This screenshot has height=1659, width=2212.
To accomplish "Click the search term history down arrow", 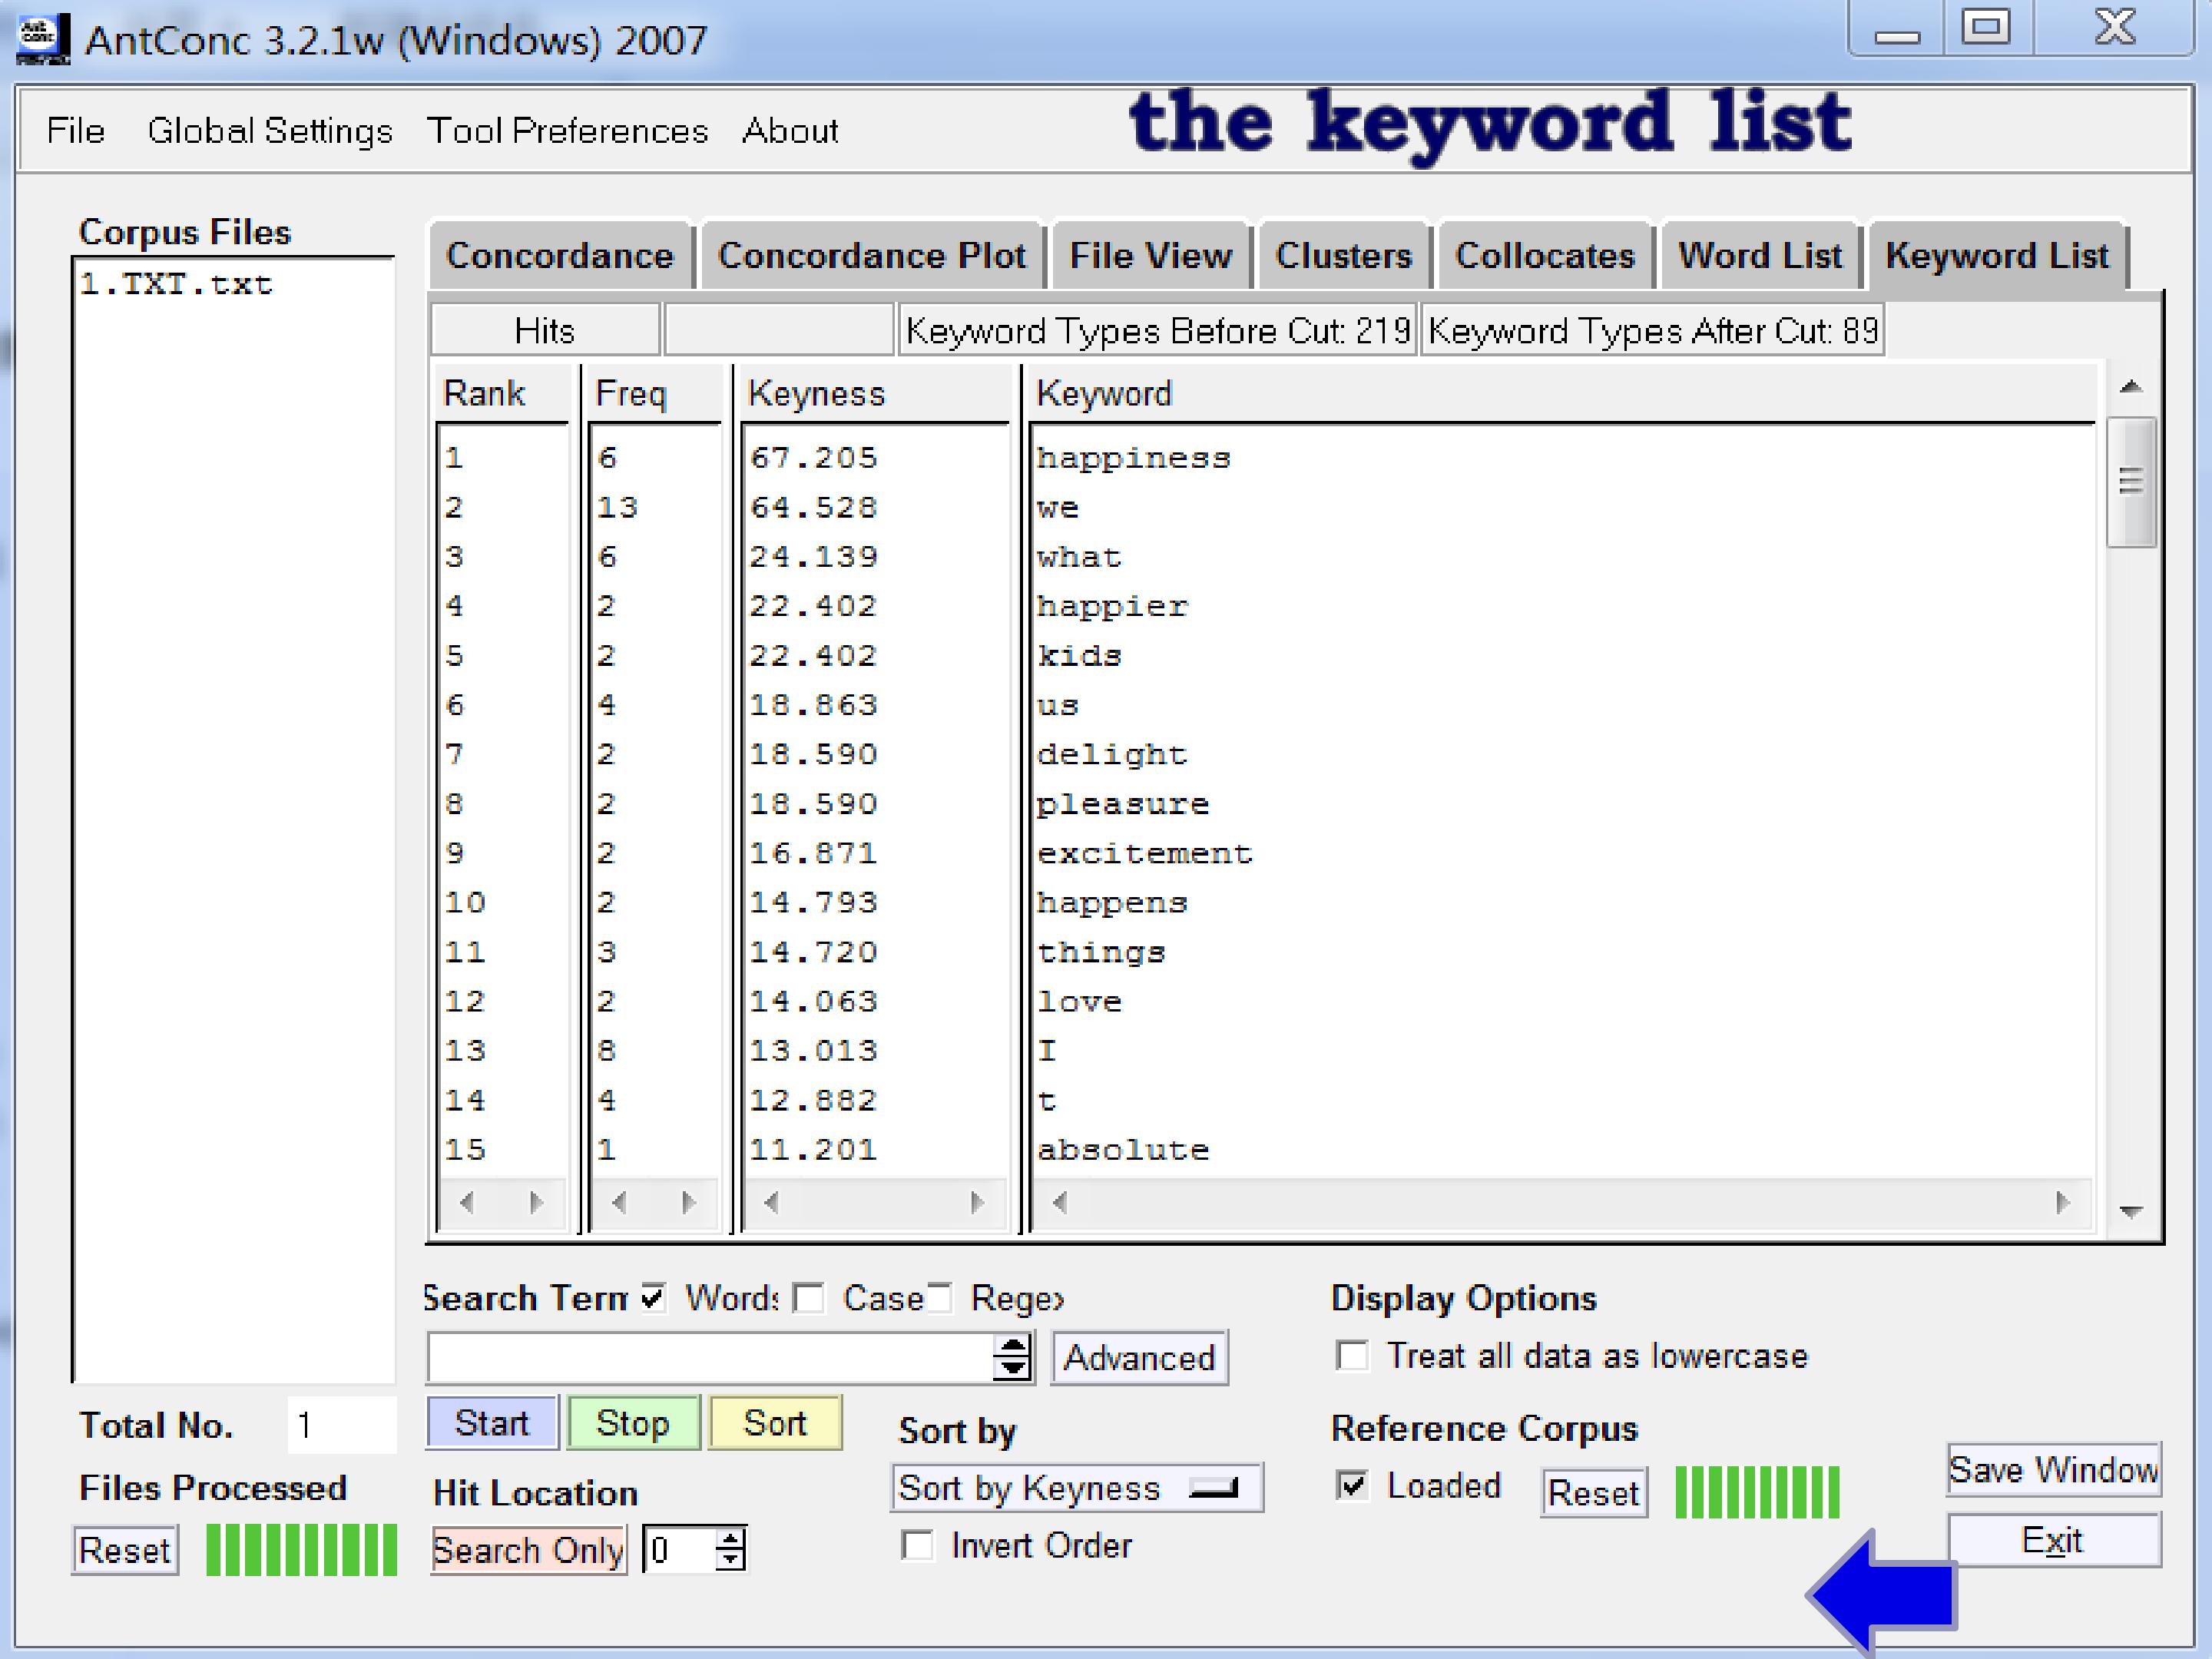I will (x=1013, y=1369).
